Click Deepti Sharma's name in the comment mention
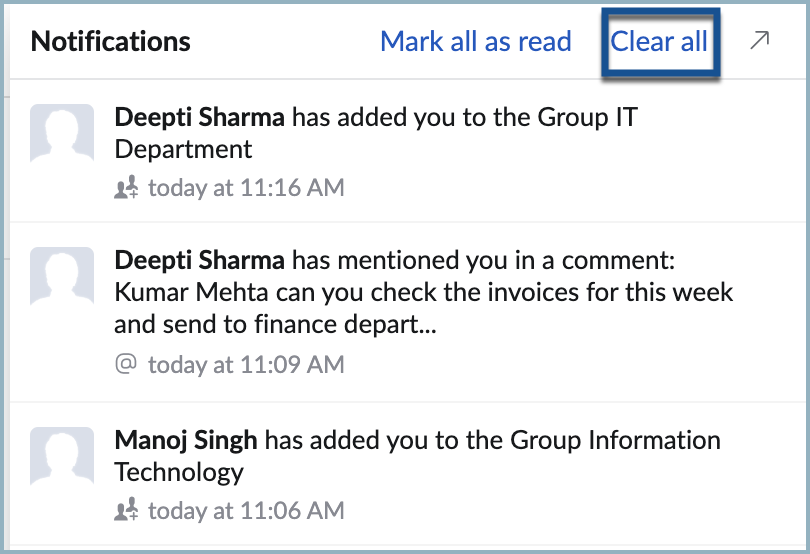810x554 pixels. click(x=199, y=260)
